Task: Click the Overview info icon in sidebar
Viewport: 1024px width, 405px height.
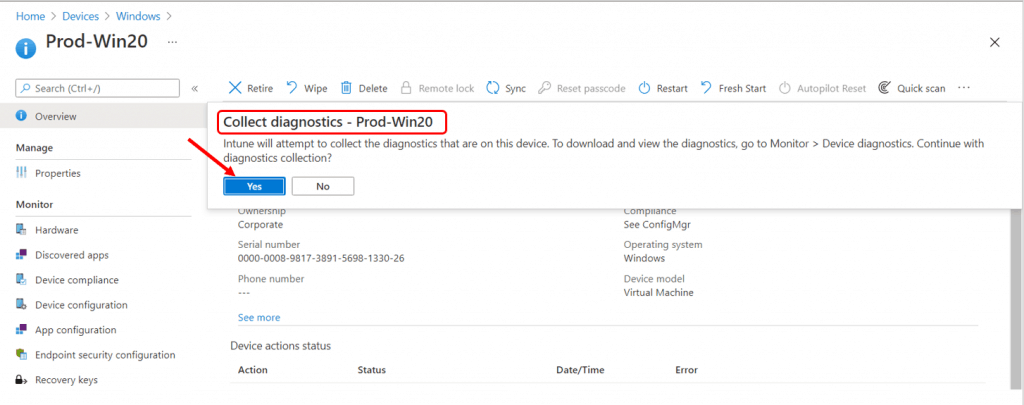Action: [22, 116]
